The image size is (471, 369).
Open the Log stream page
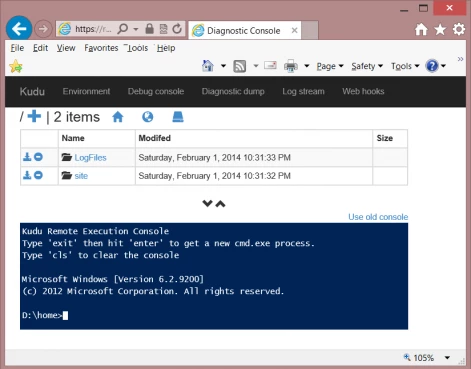point(303,91)
